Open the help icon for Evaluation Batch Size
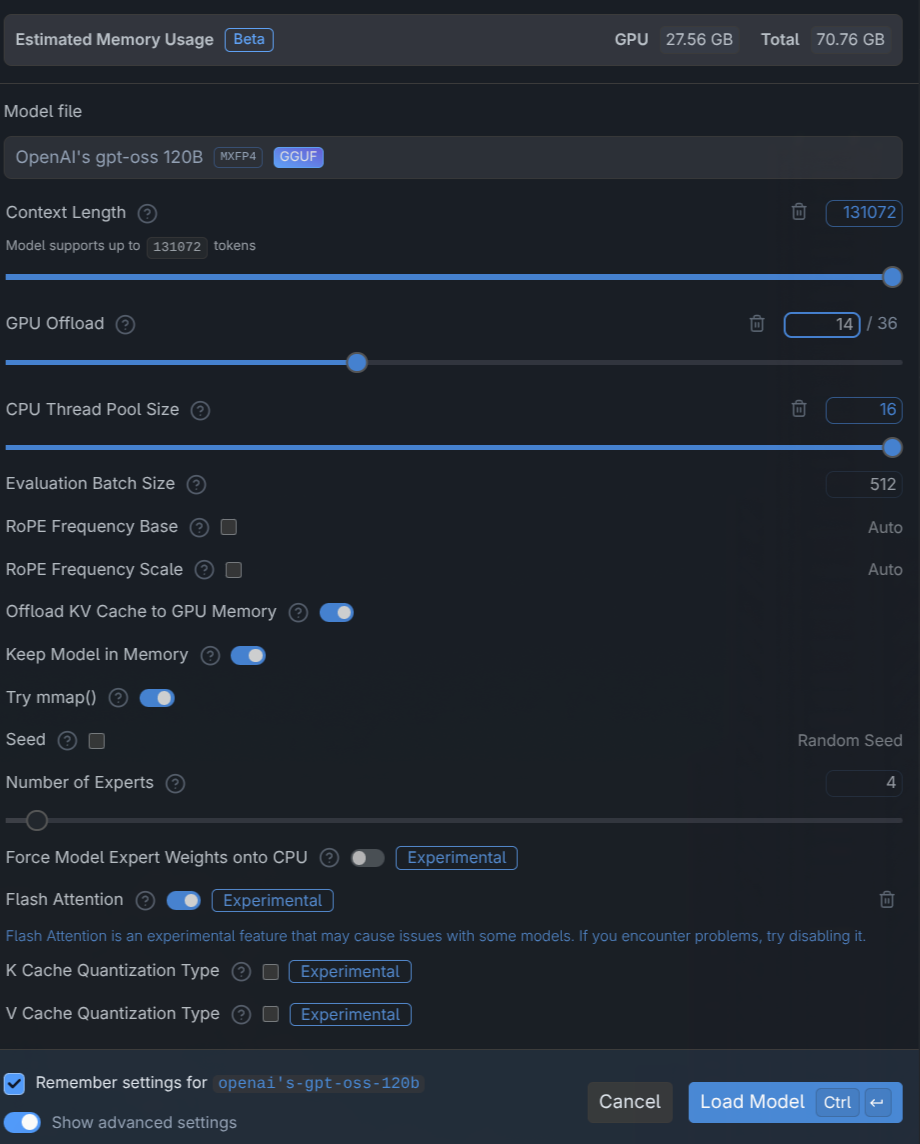This screenshot has height=1144, width=920. pos(196,484)
